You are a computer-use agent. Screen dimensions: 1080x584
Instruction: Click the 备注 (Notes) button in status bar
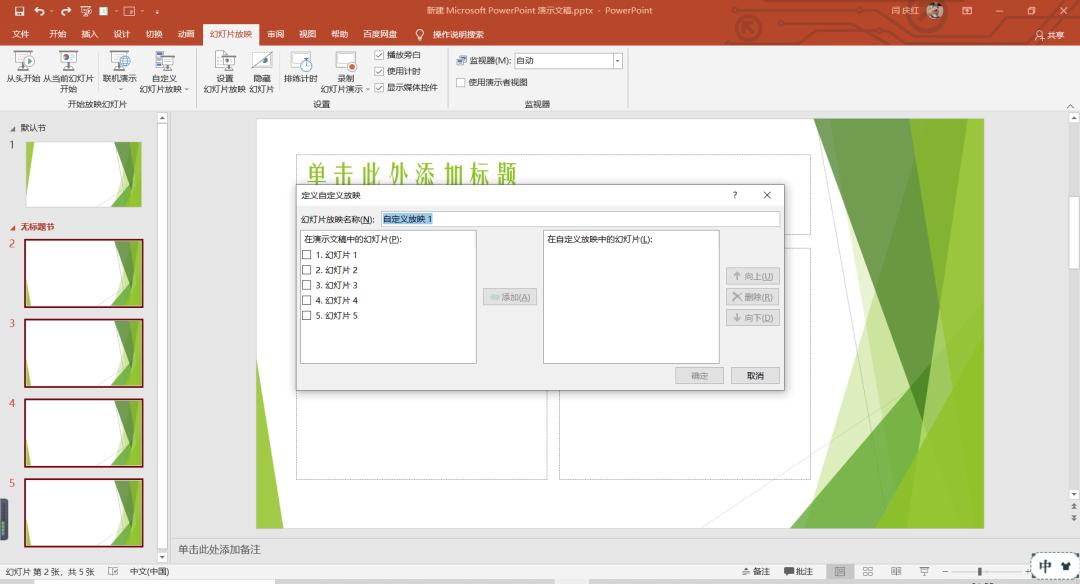click(756, 571)
